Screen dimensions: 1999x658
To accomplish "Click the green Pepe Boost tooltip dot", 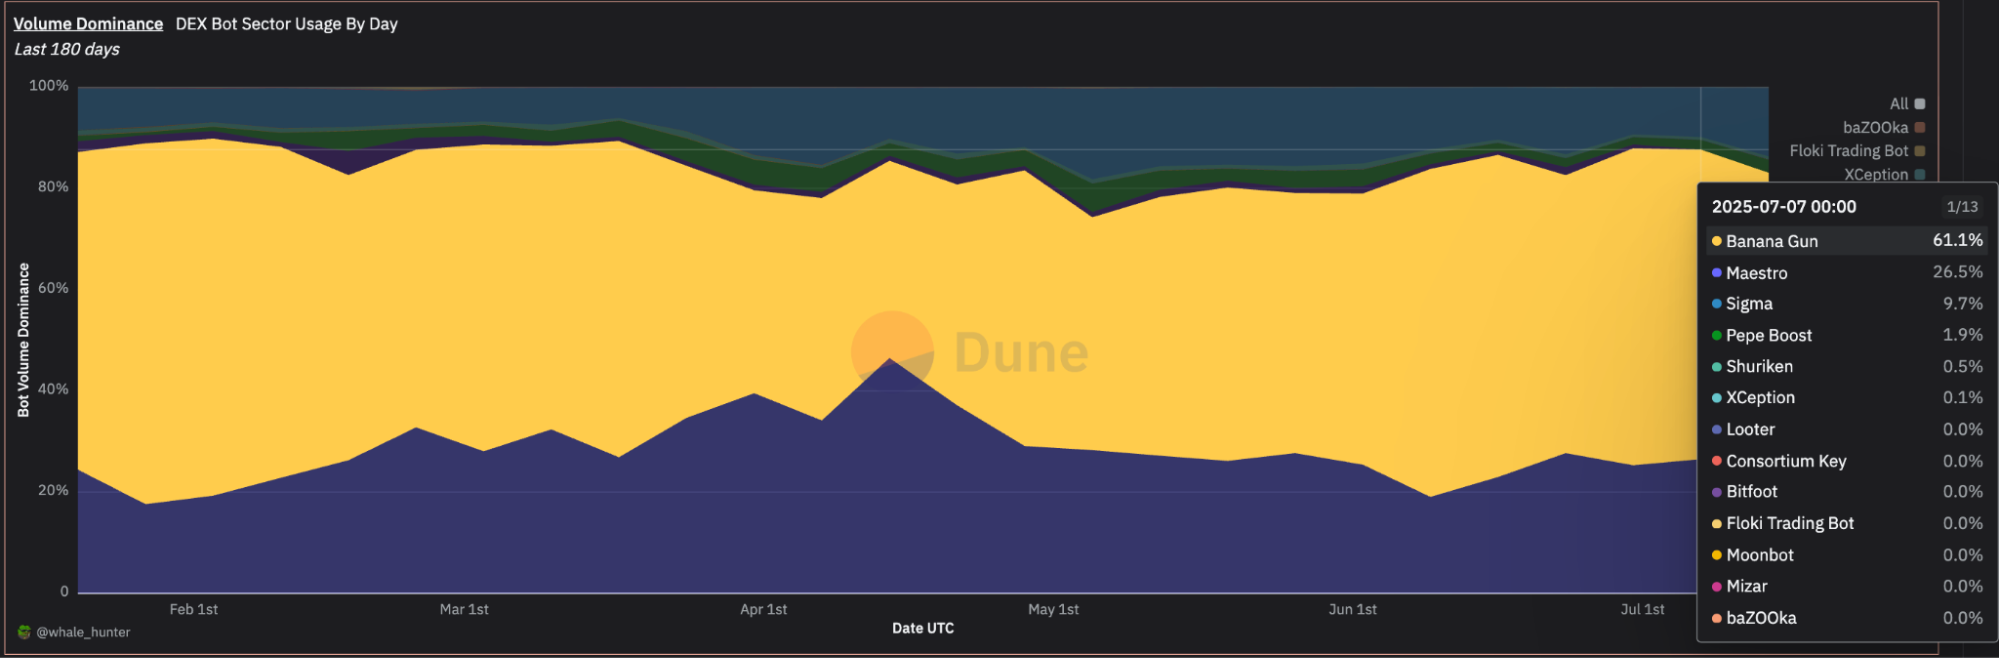I will 1716,336.
